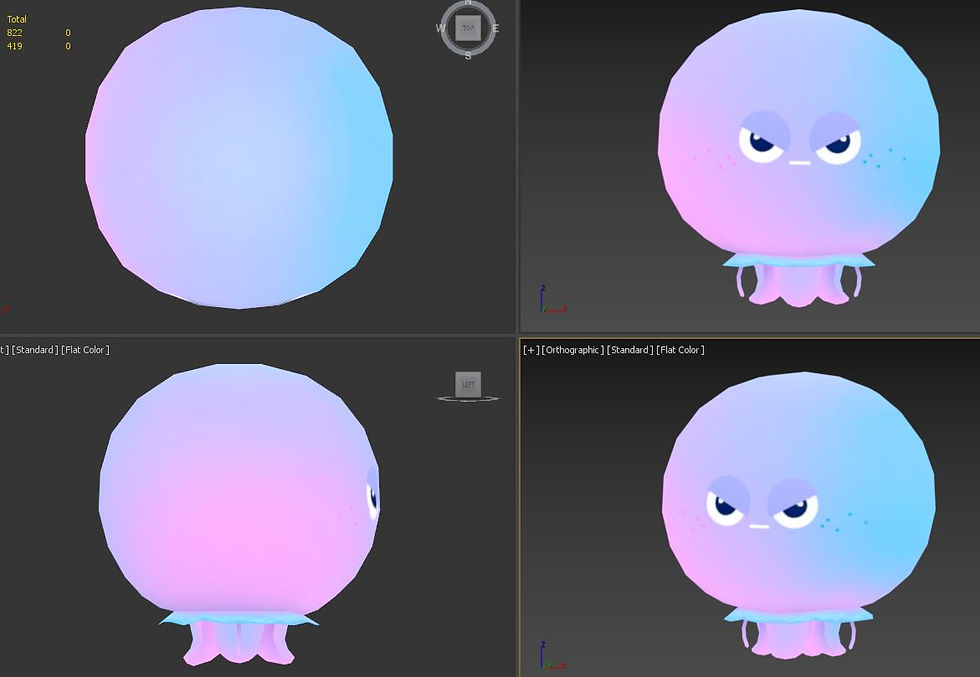Click the N compass direction on ViewCube

point(468,3)
